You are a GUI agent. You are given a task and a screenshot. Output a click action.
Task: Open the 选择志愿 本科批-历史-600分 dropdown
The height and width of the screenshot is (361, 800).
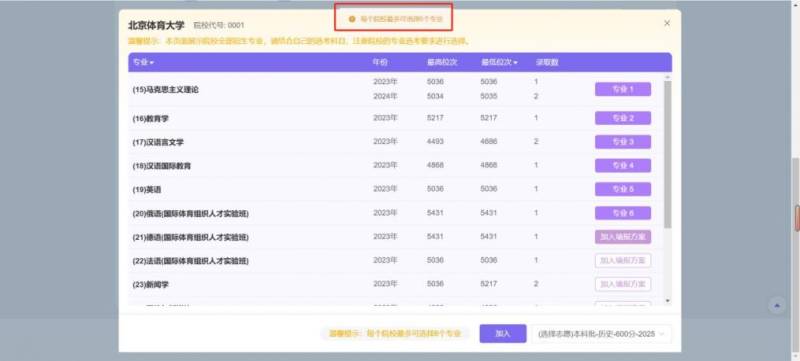tap(602, 334)
